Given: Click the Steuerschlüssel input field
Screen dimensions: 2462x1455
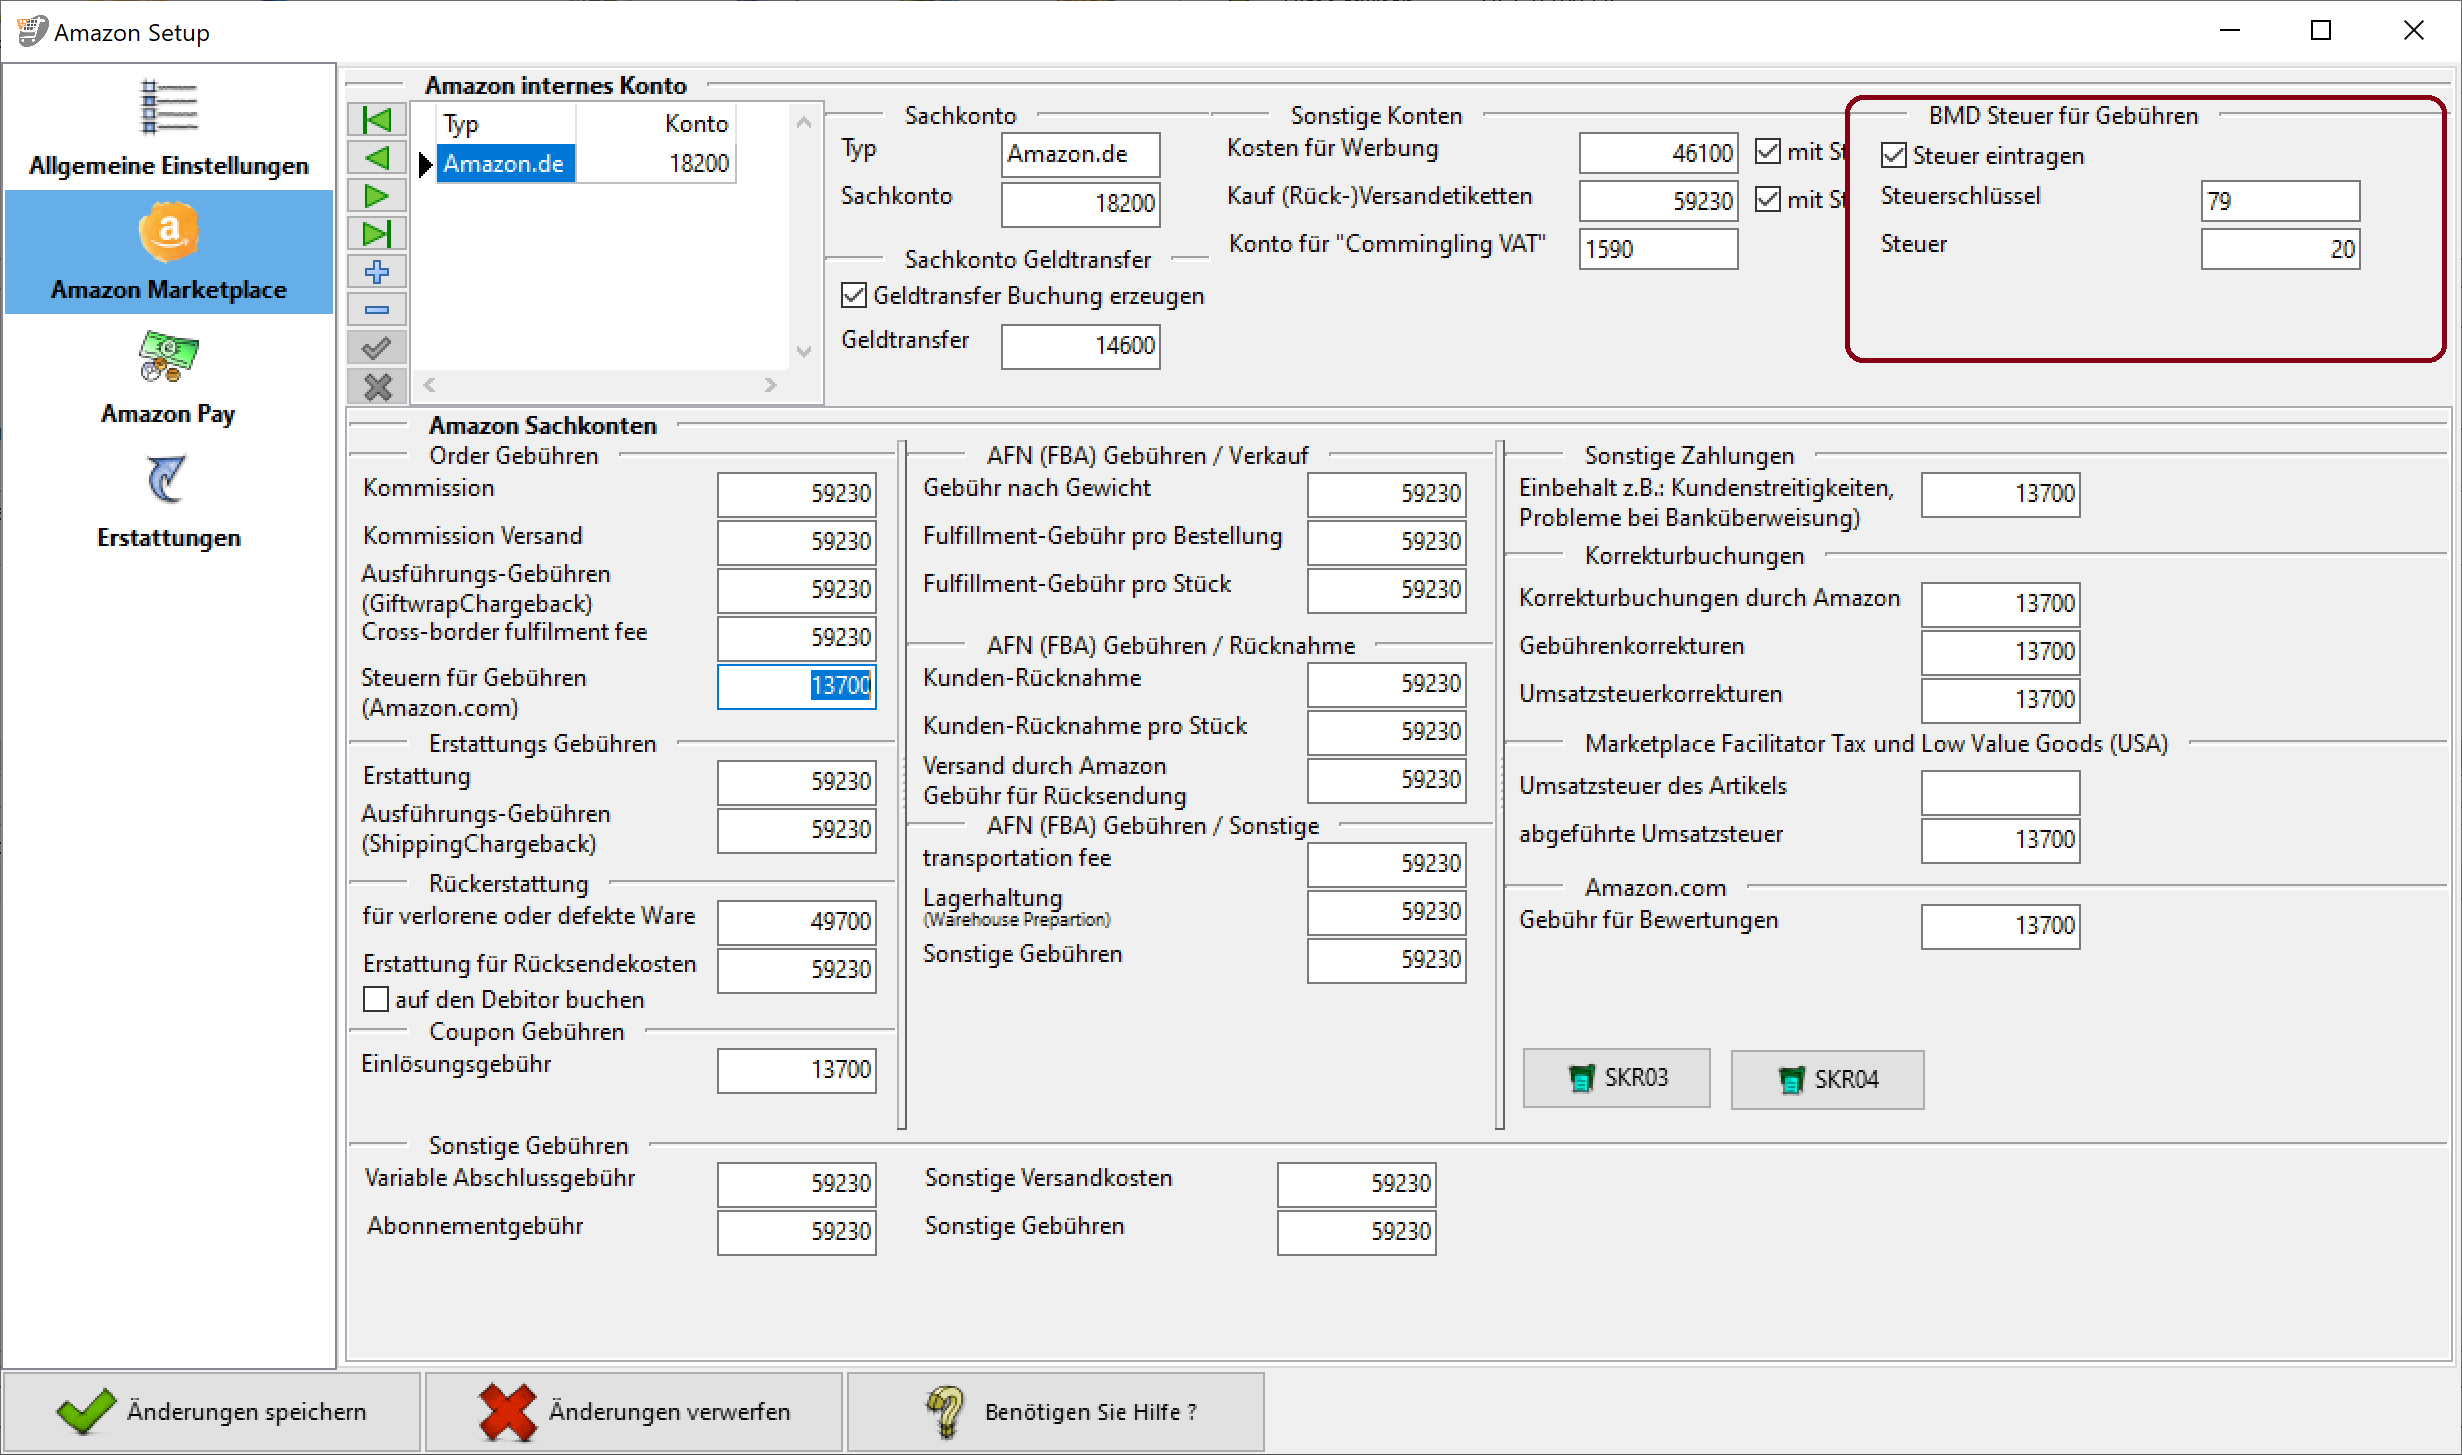Looking at the screenshot, I should coord(2279,201).
